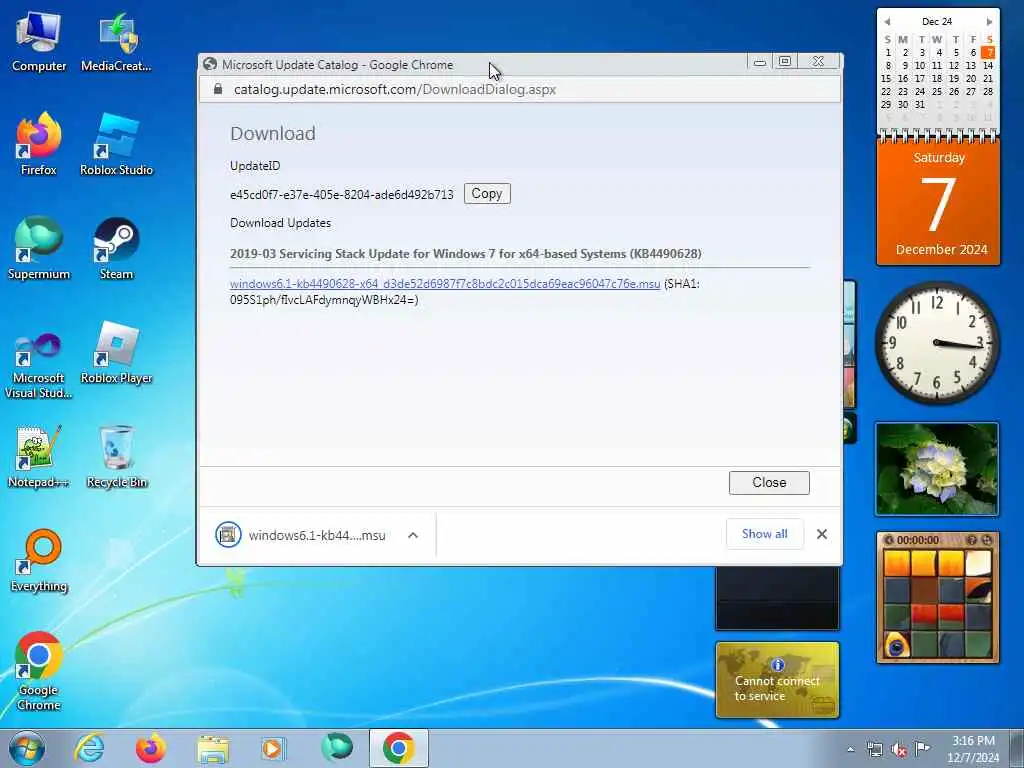Viewport: 1024px width, 768px height.
Task: Open the windows6.1-kb44....msu download item
Action: pos(316,535)
